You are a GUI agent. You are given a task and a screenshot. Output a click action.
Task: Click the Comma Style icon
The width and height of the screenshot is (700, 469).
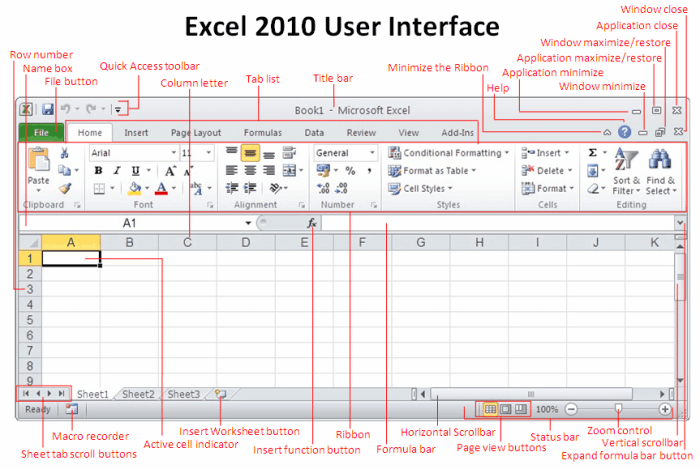coord(369,170)
